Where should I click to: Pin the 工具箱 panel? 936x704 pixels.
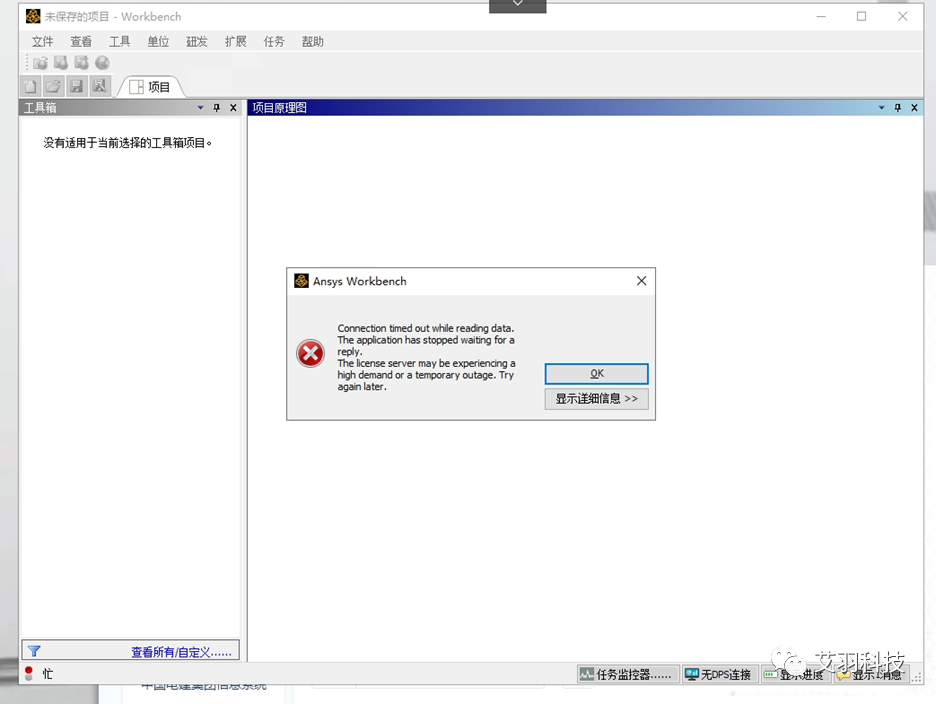click(217, 108)
